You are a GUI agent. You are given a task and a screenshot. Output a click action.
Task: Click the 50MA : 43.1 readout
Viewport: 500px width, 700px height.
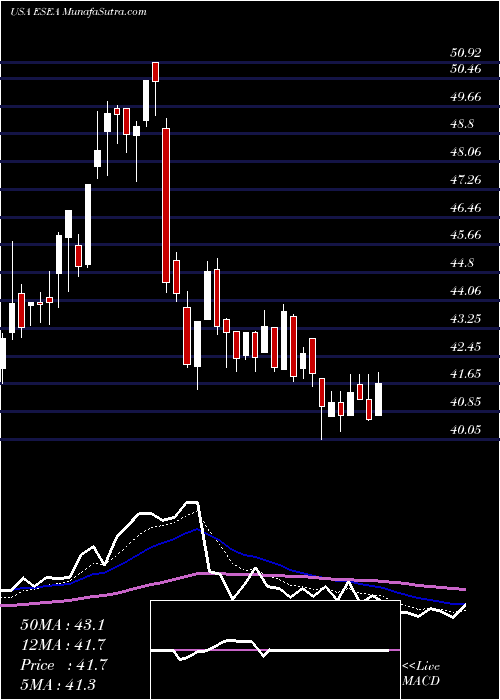pos(62,625)
